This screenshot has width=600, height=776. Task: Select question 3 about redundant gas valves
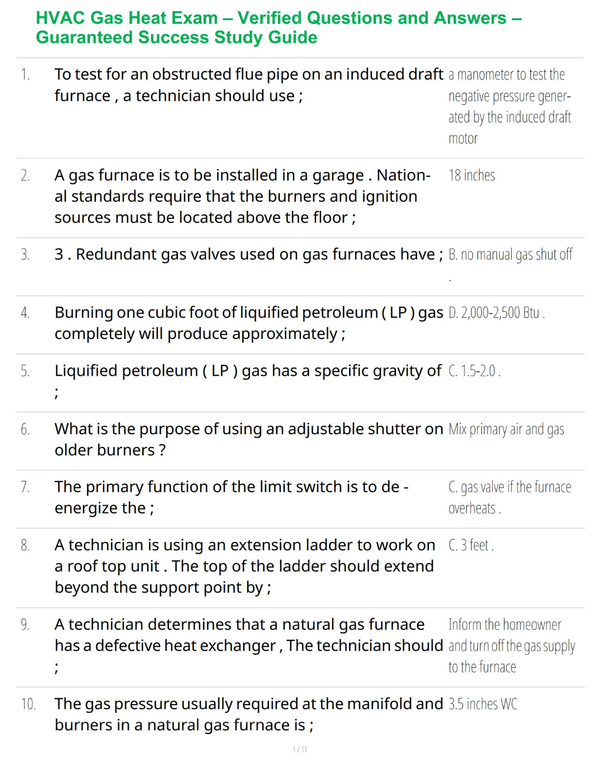coord(249,254)
